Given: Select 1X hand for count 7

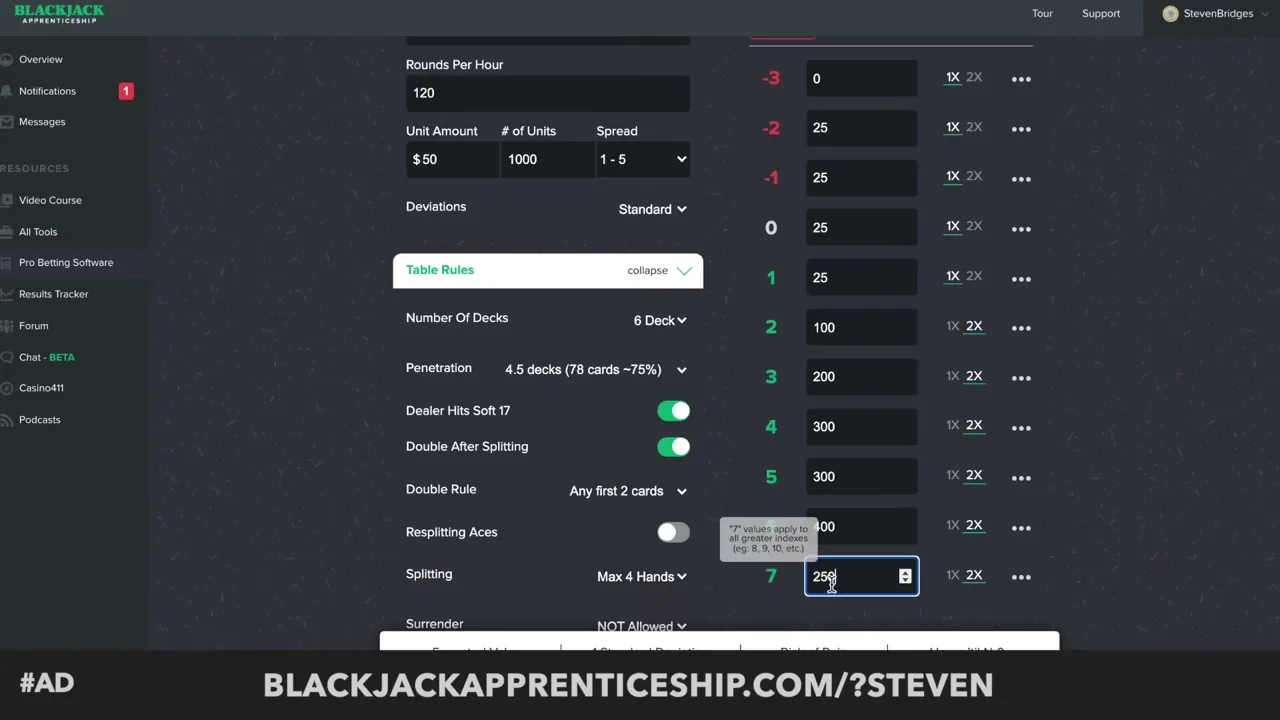Looking at the screenshot, I should [953, 575].
